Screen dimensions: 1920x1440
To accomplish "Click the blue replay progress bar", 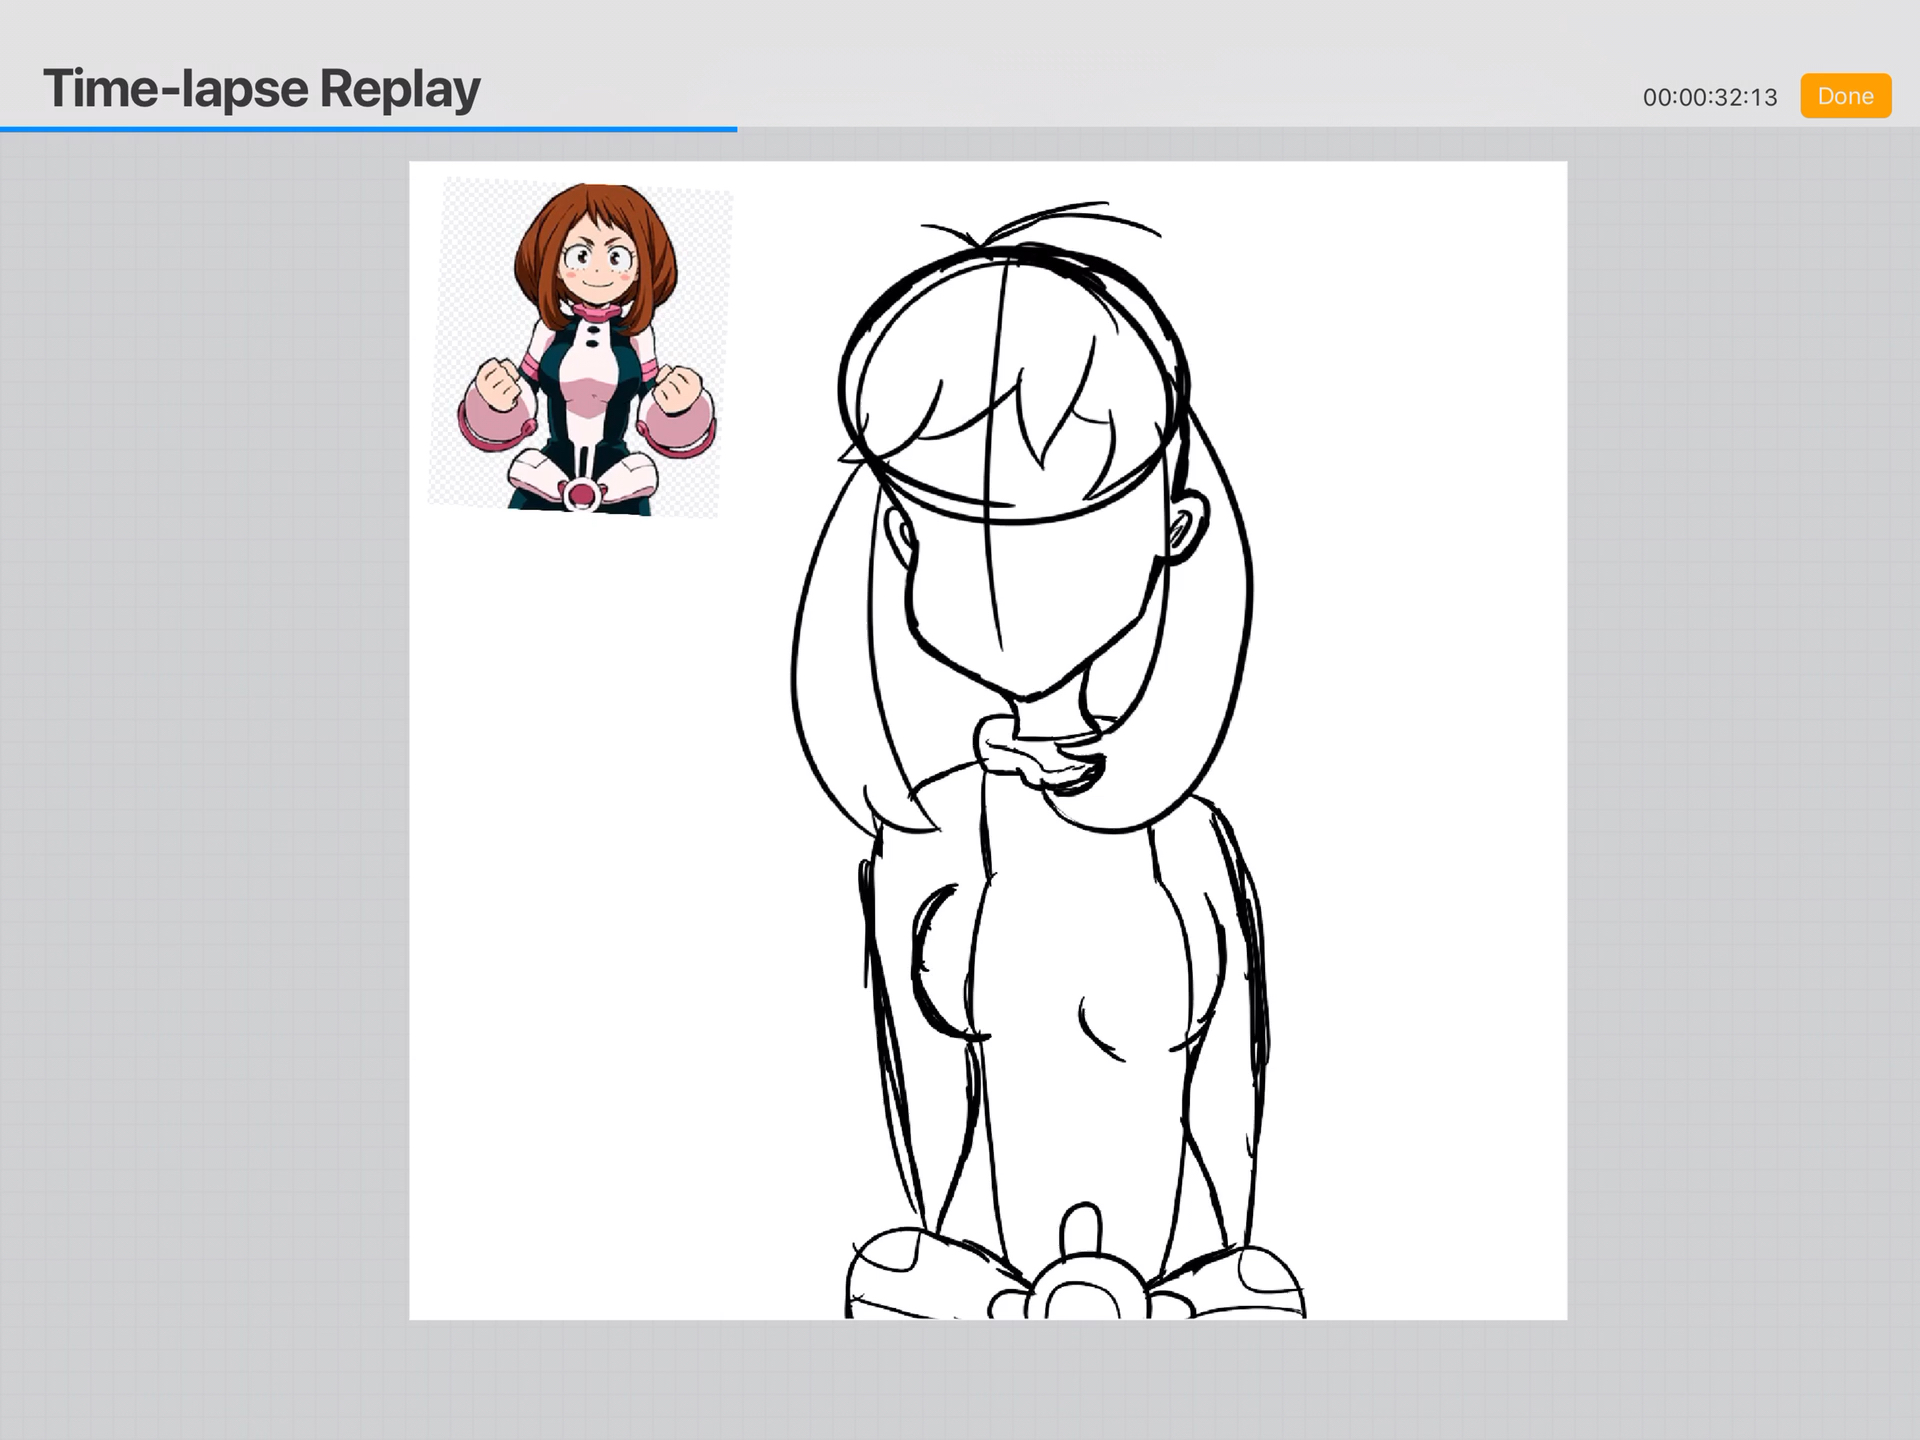I will [369, 129].
